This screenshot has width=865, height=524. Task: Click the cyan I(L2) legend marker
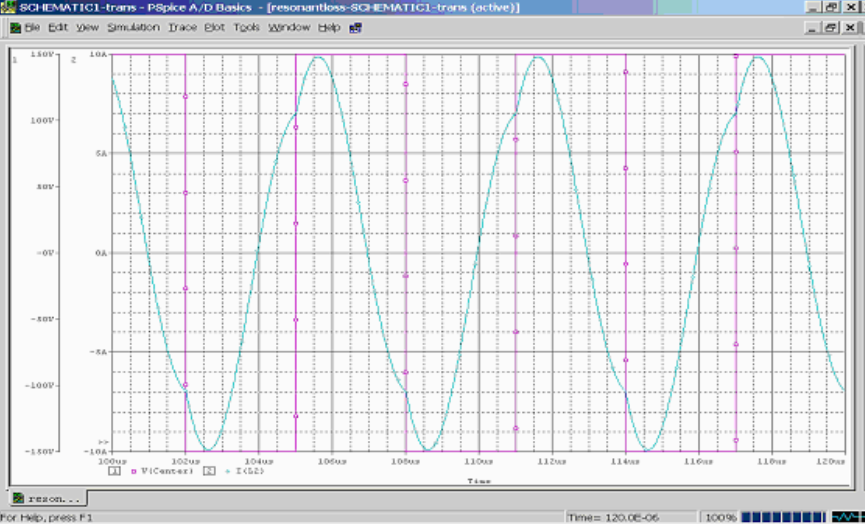point(226,472)
